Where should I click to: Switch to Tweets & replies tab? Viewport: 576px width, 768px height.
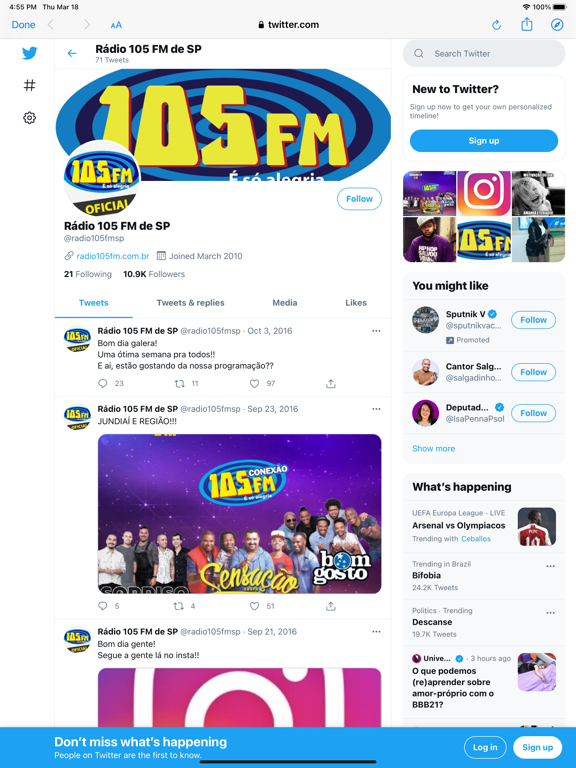click(x=191, y=303)
